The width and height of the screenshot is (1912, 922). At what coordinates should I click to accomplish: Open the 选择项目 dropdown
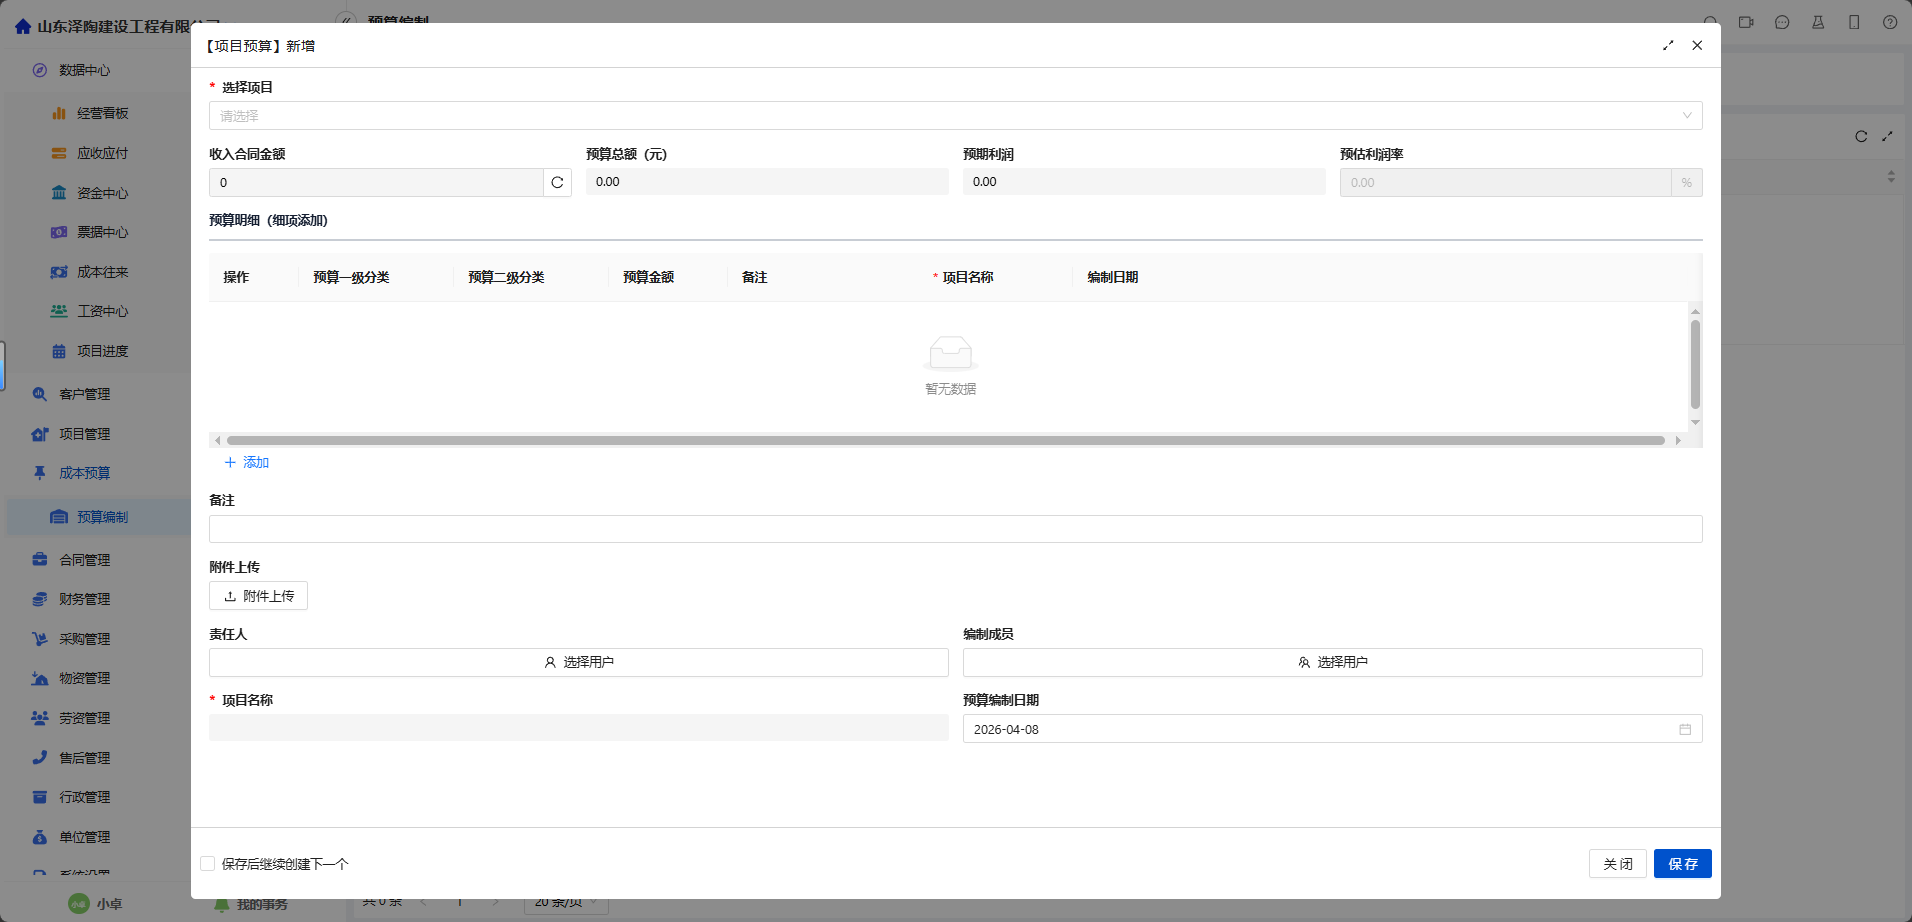click(x=955, y=116)
